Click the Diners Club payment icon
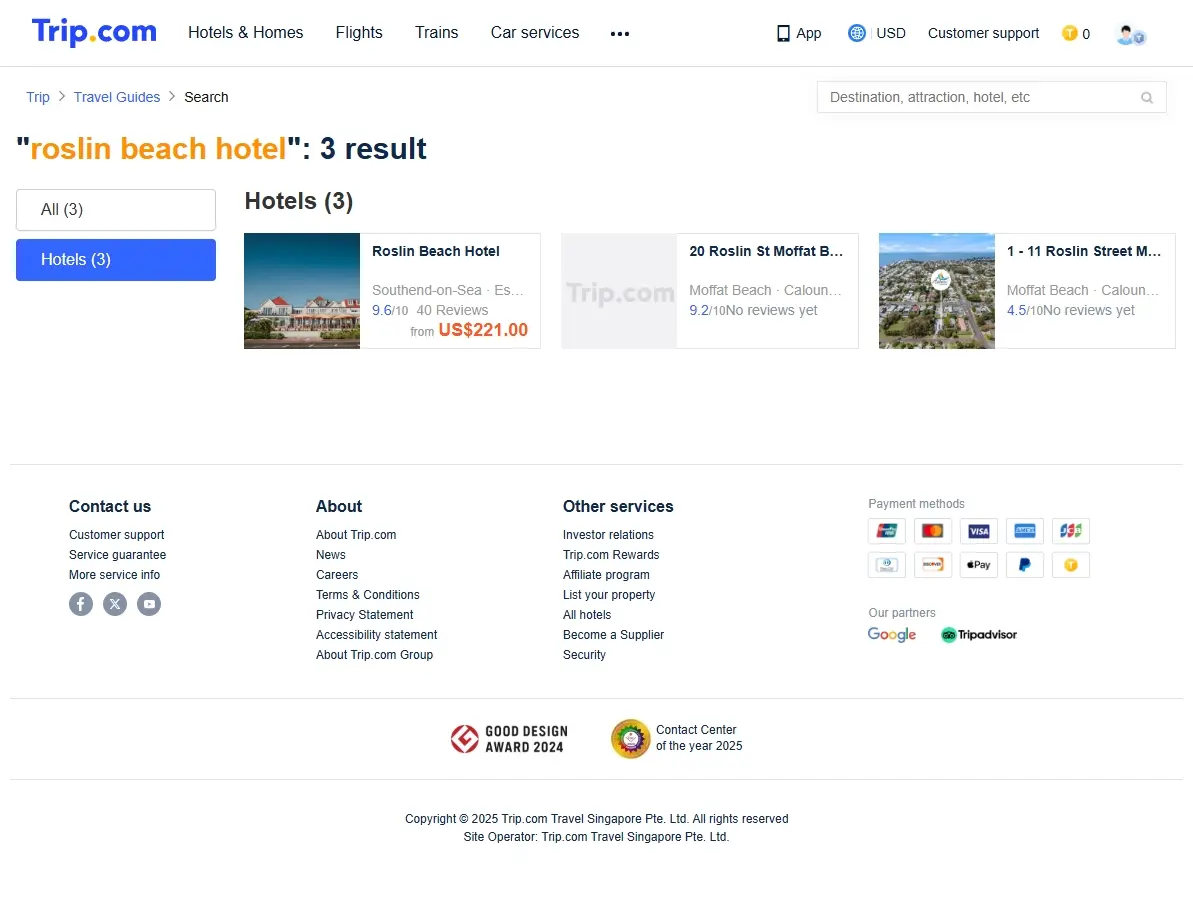1193x921 pixels. (x=886, y=565)
